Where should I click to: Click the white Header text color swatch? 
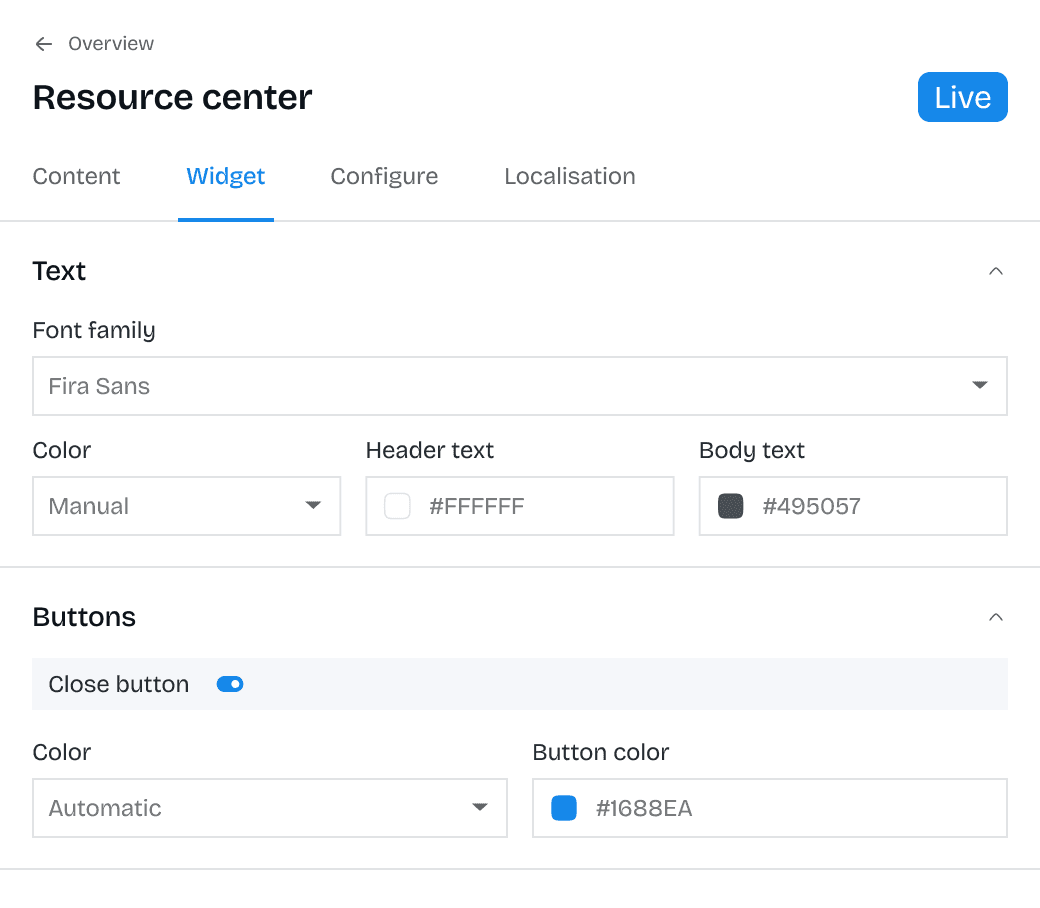point(397,506)
